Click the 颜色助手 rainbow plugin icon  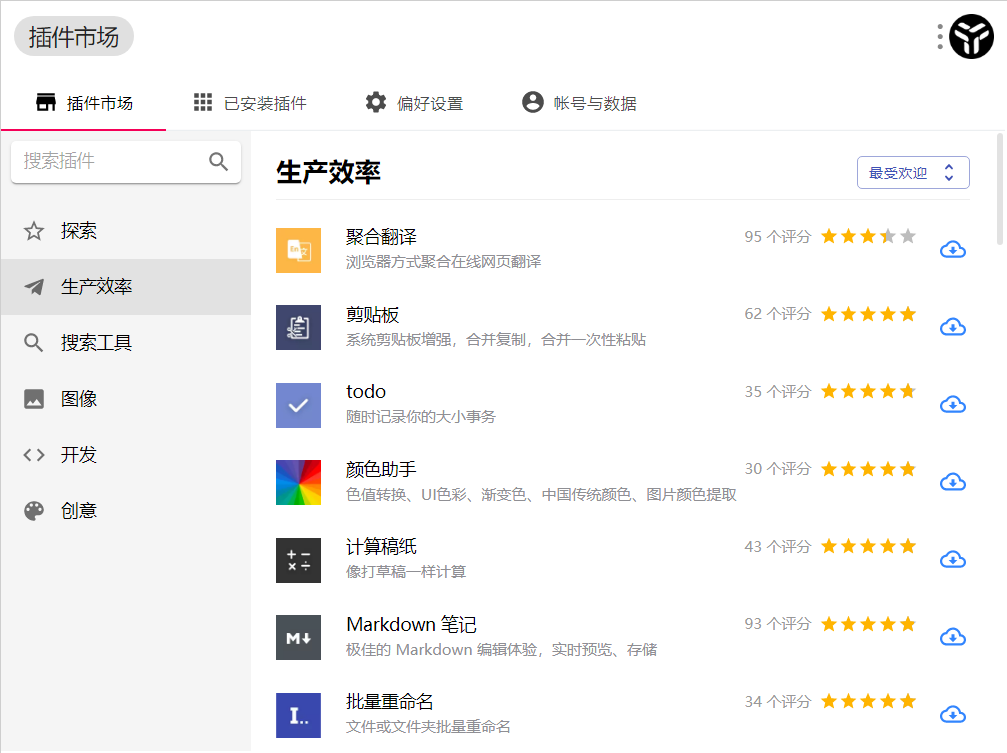(298, 483)
